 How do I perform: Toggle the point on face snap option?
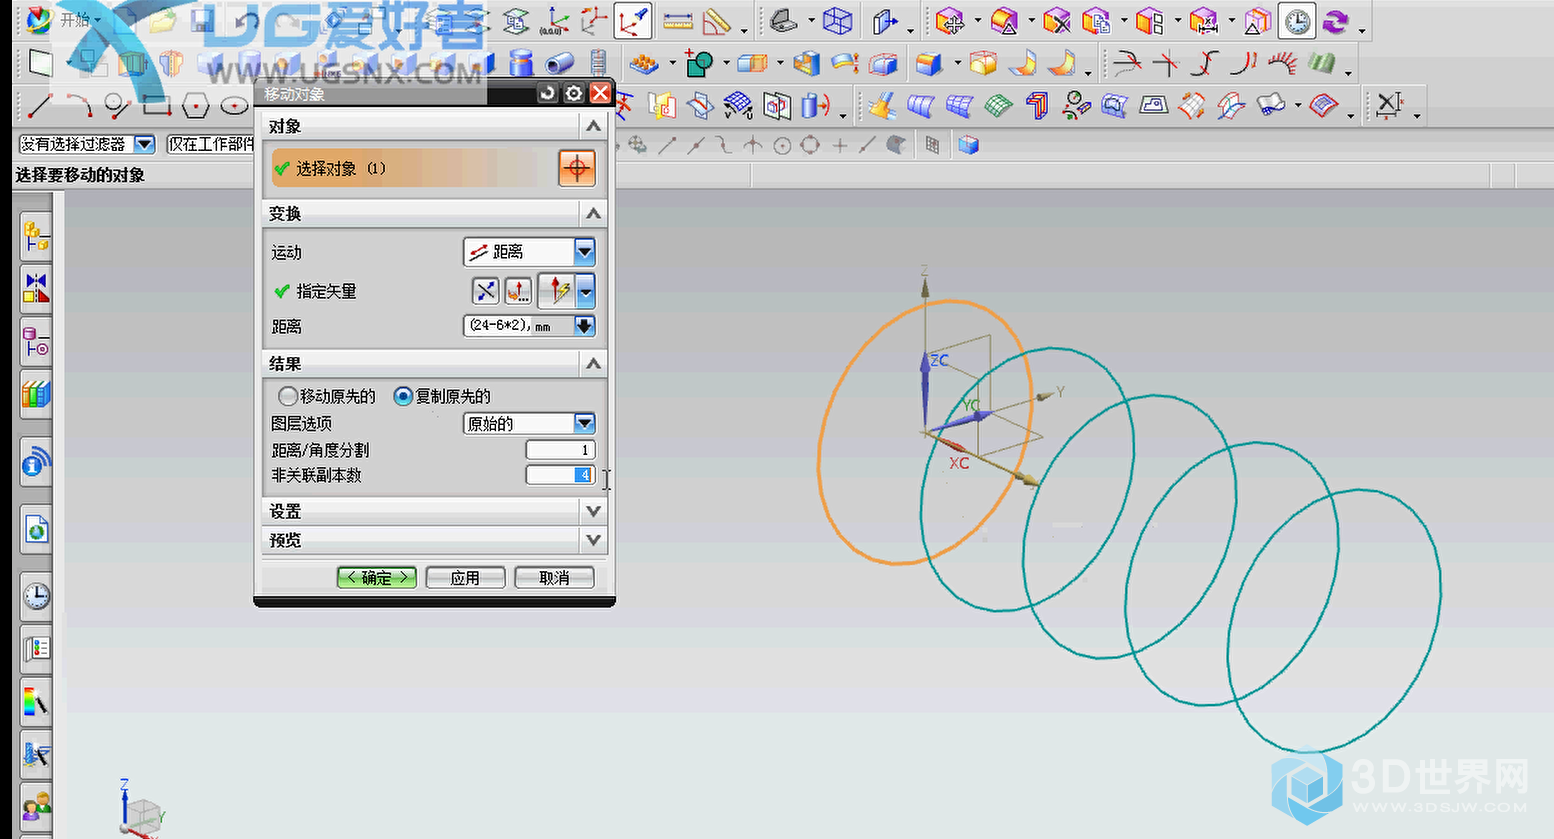pyautogui.click(x=896, y=145)
